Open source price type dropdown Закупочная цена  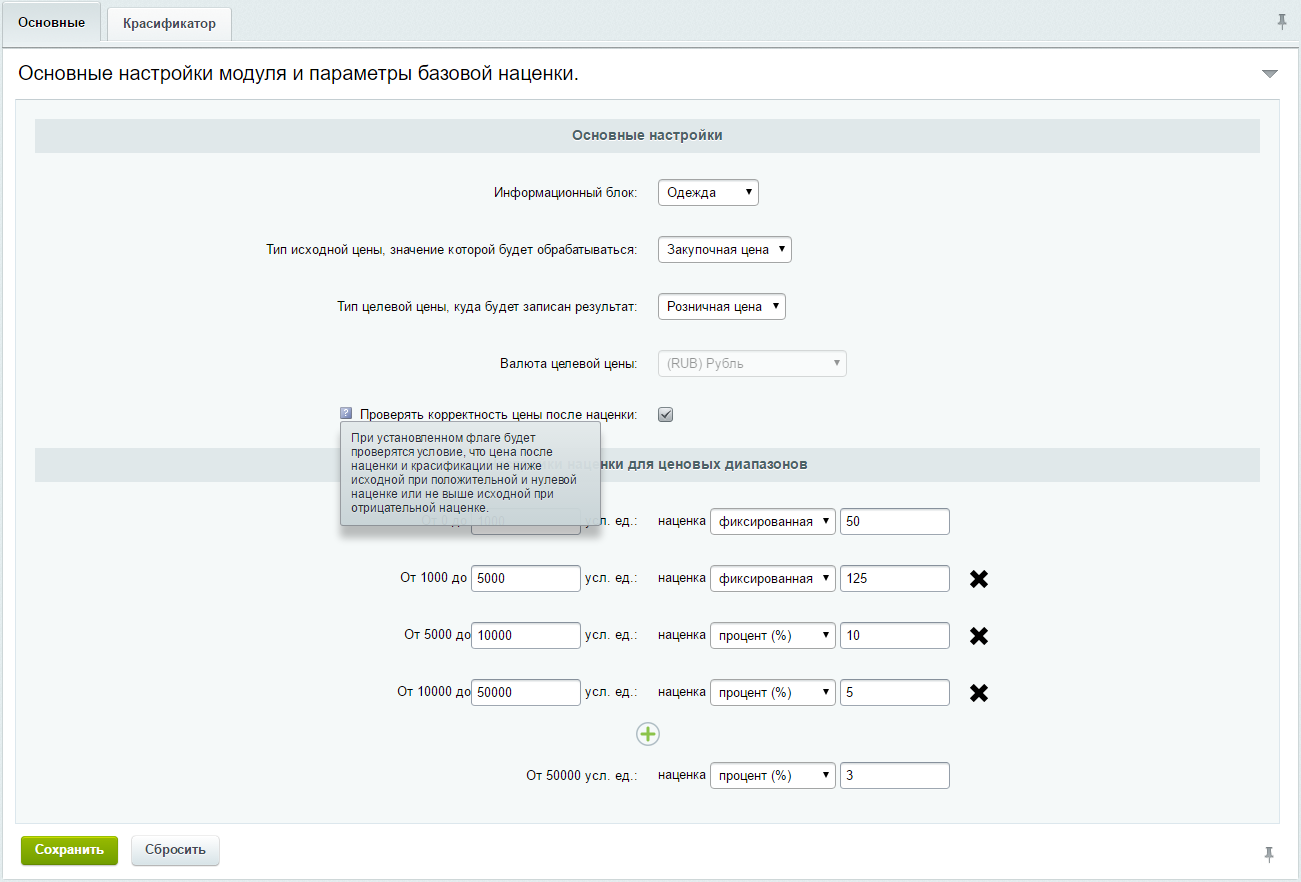point(724,250)
